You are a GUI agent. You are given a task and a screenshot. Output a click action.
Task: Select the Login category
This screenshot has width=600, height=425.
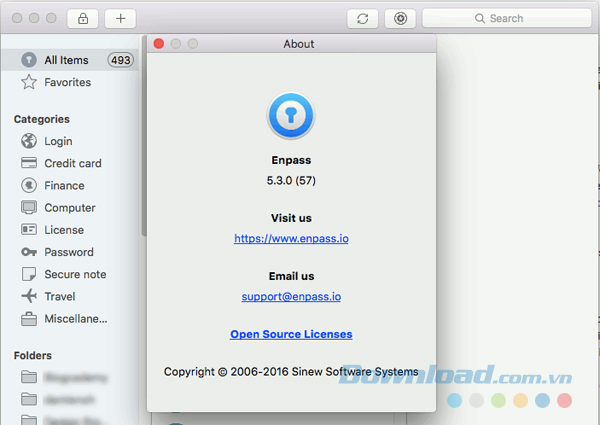tap(58, 141)
